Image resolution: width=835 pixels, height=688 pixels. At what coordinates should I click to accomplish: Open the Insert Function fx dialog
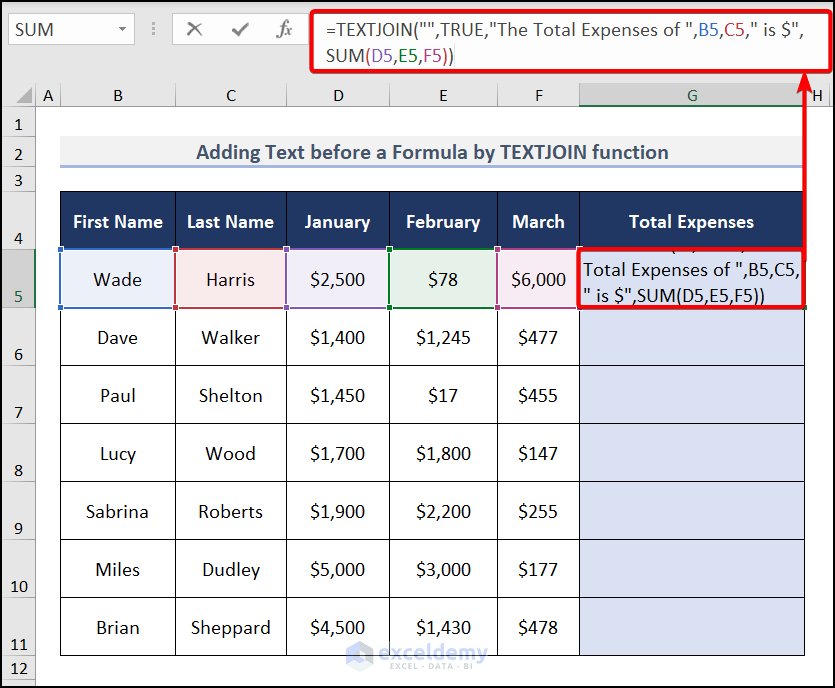284,29
